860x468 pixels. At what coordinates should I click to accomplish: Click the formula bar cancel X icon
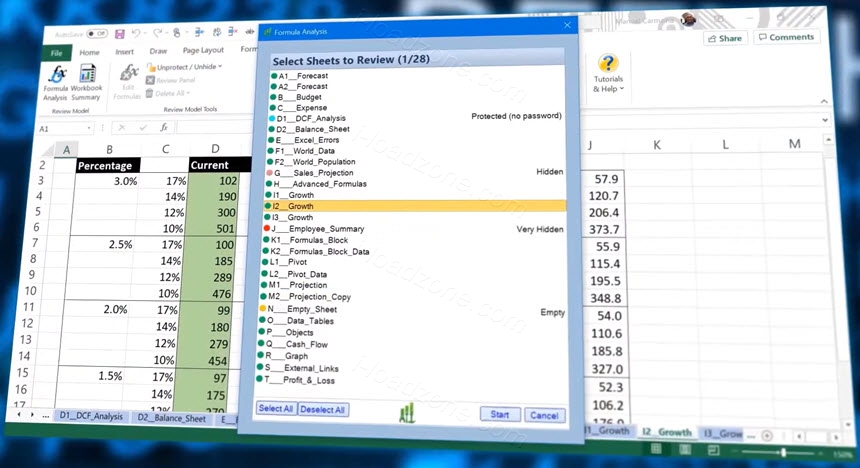[x=122, y=128]
